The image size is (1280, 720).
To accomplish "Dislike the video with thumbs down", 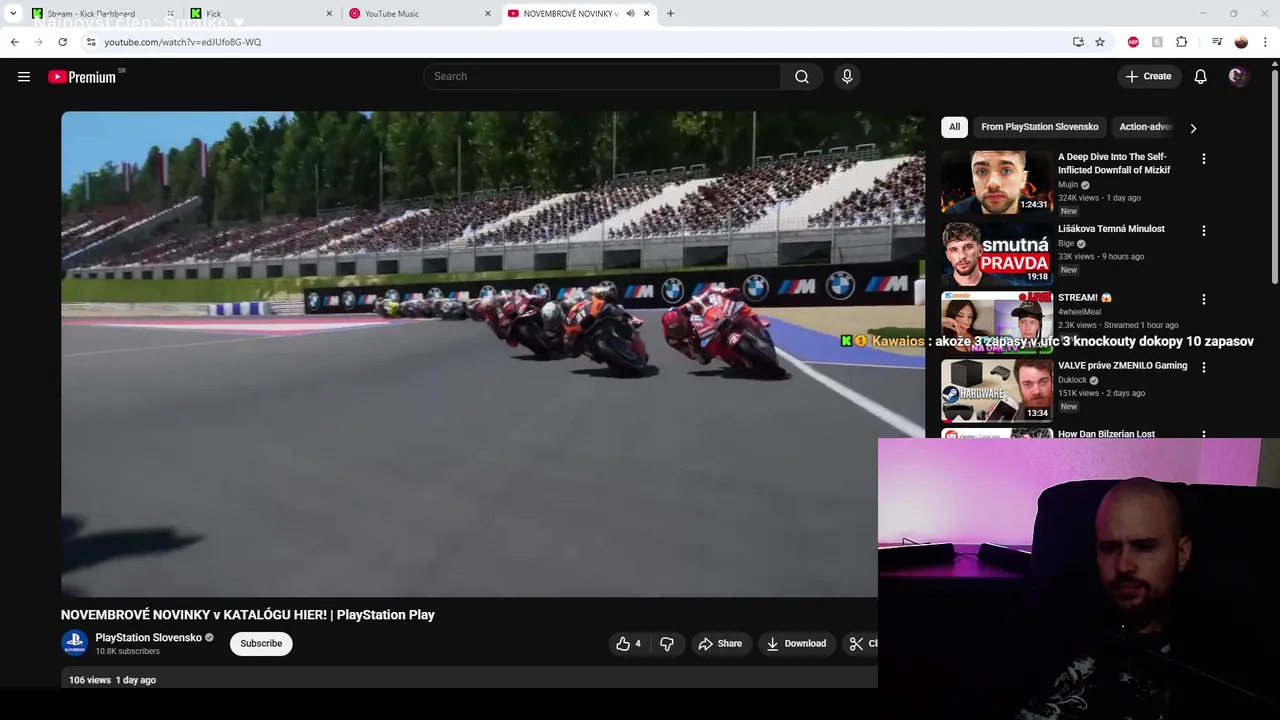I will point(667,644).
